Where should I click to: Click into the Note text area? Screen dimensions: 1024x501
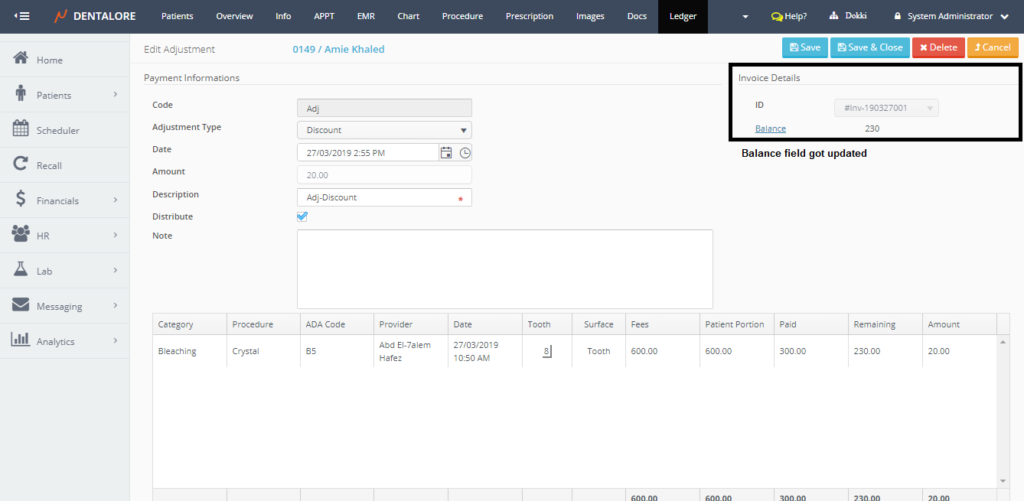pos(504,268)
